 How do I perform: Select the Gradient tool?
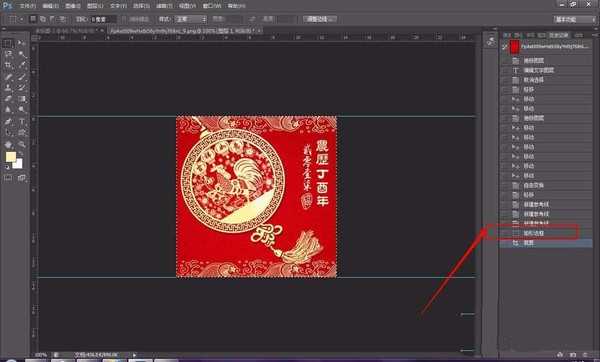pyautogui.click(x=21, y=99)
